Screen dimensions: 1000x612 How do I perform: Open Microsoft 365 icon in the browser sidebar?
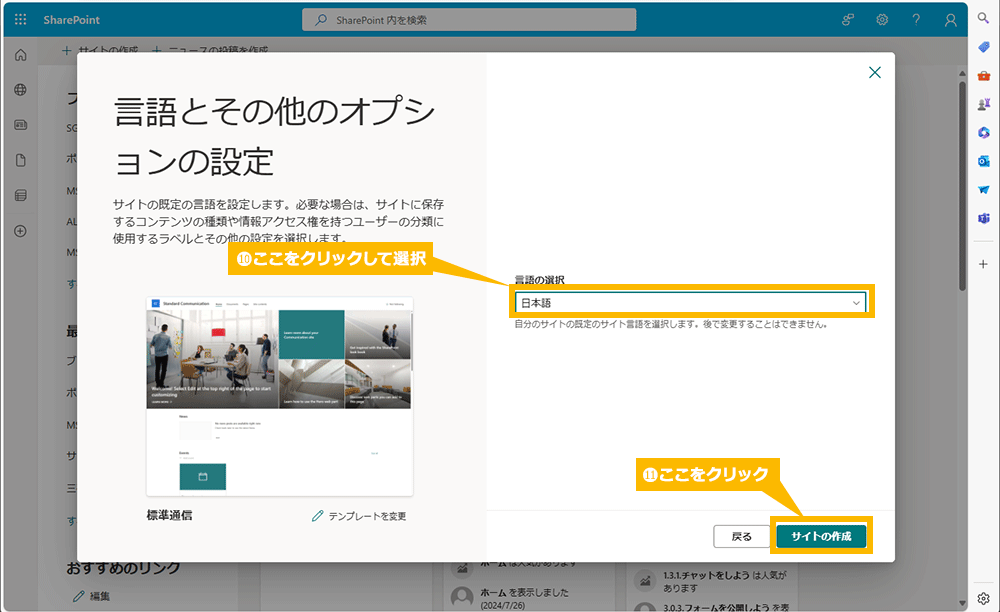(983, 133)
